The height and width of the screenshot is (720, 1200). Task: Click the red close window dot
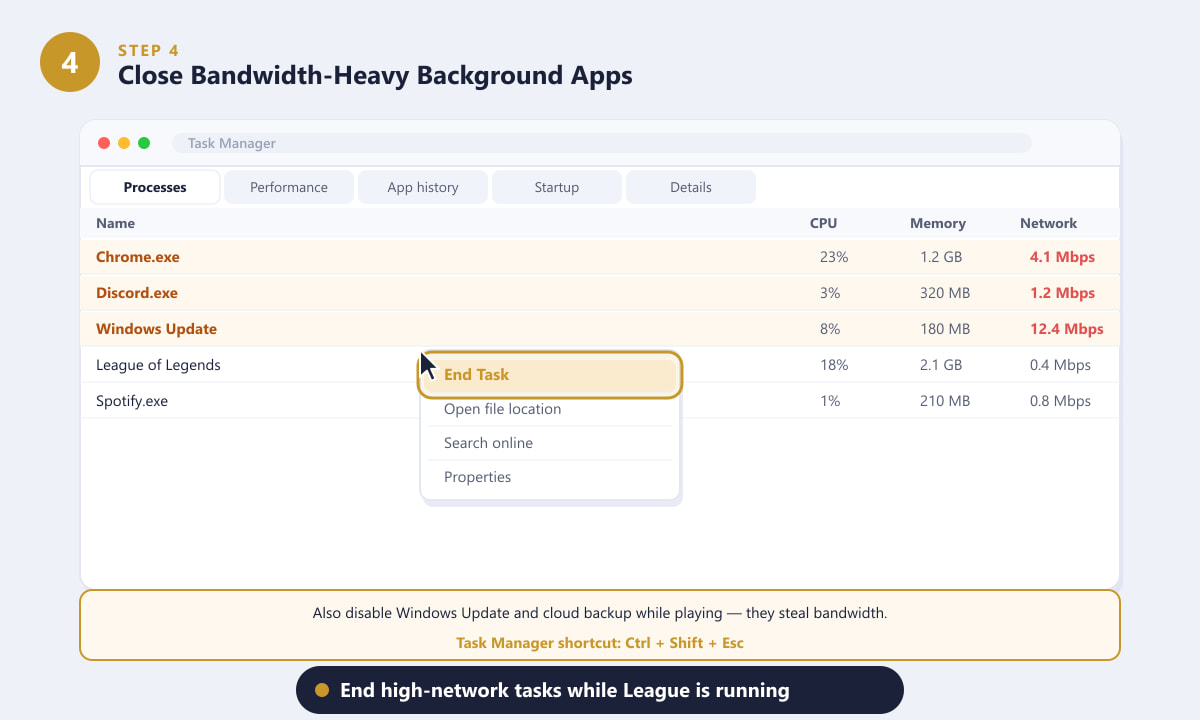(x=104, y=143)
